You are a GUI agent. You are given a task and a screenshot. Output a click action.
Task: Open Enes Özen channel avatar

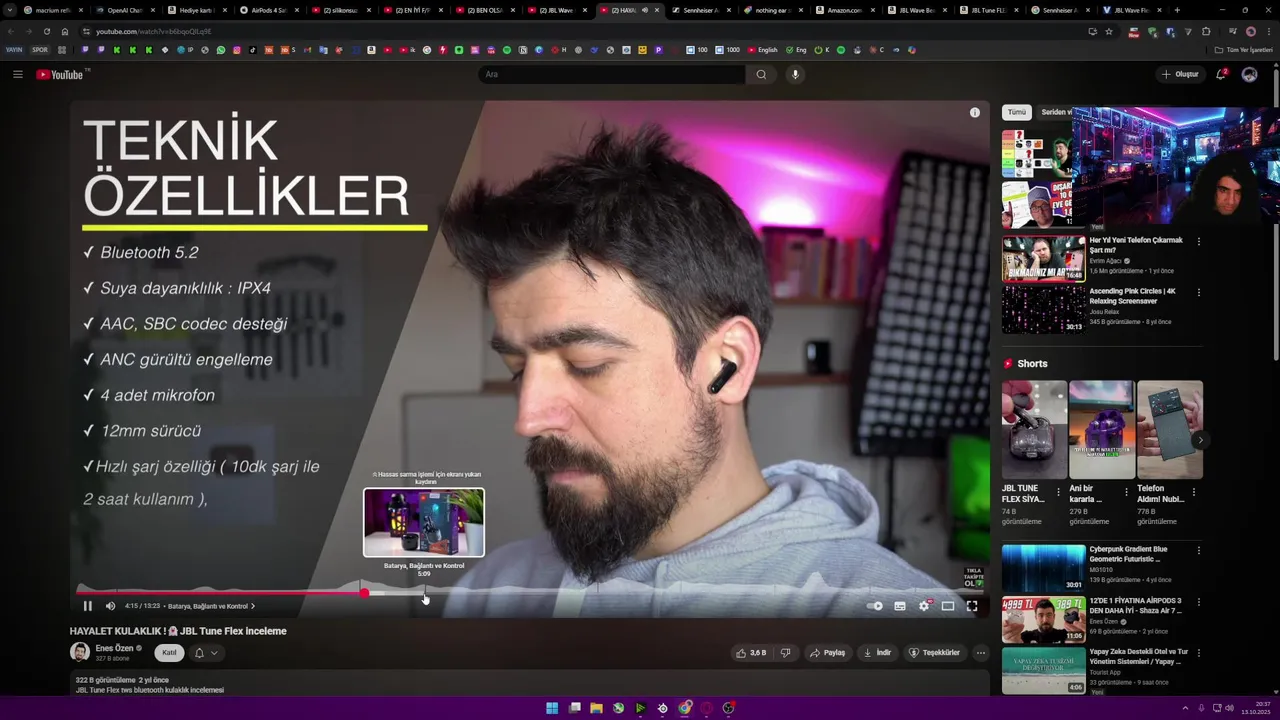80,652
